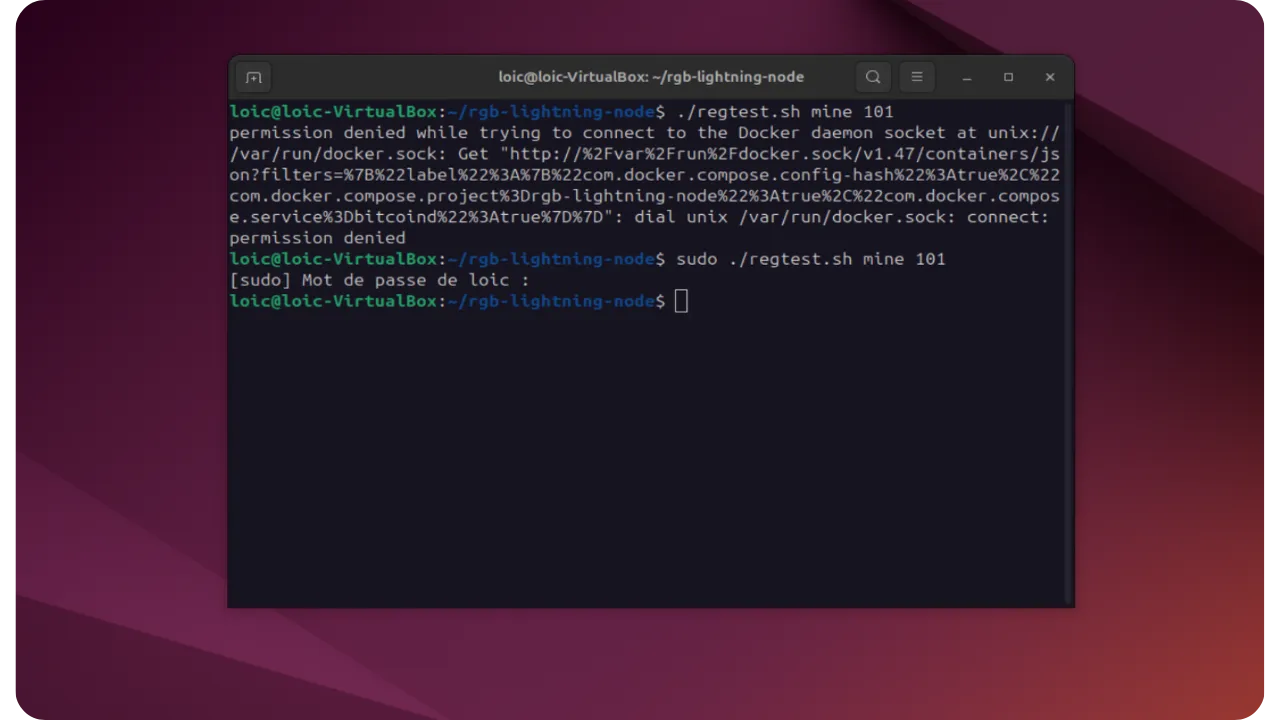Click the final "permission denied" line

[317, 238]
